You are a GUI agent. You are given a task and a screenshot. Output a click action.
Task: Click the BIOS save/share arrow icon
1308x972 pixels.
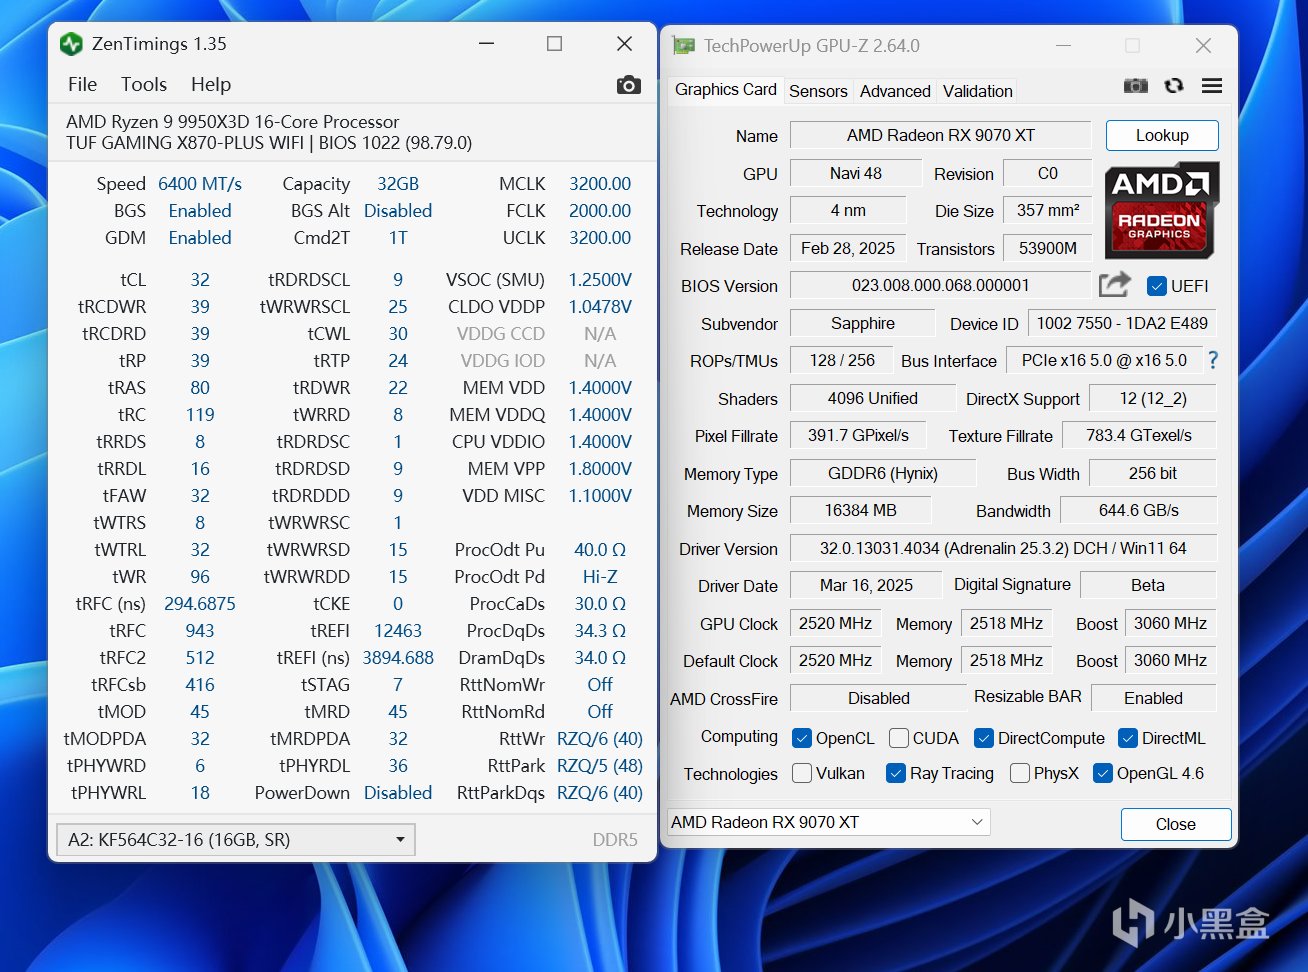[x=1115, y=285]
